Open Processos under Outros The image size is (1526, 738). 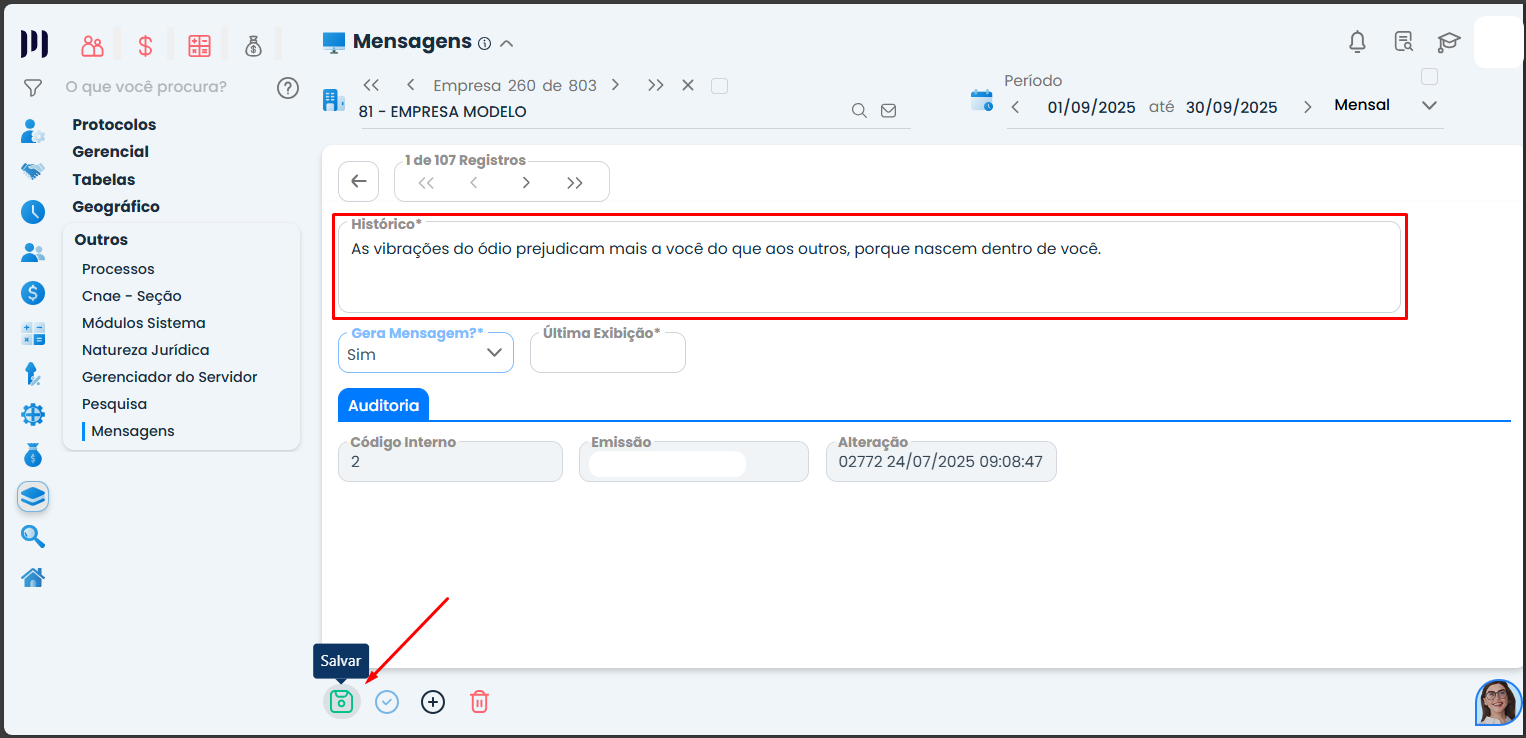pyautogui.click(x=118, y=269)
